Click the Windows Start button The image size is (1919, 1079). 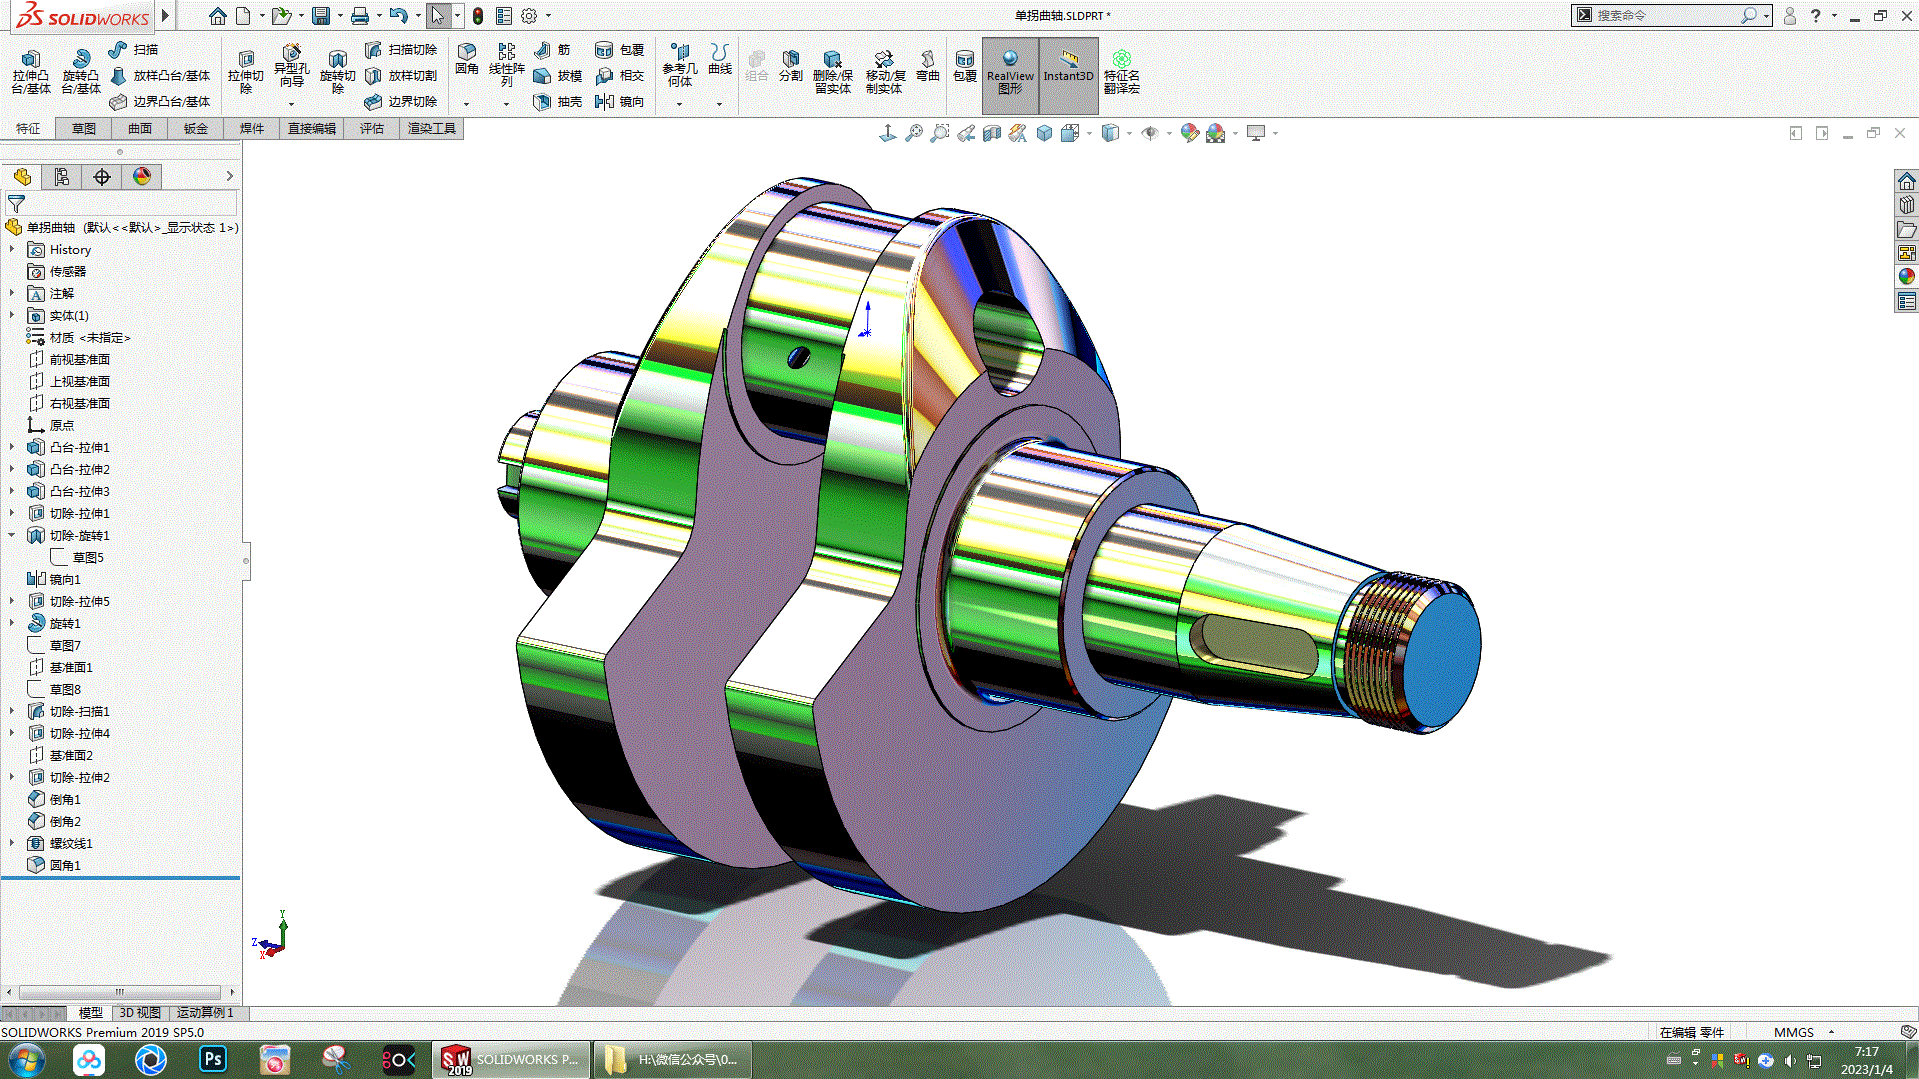pos(27,1059)
